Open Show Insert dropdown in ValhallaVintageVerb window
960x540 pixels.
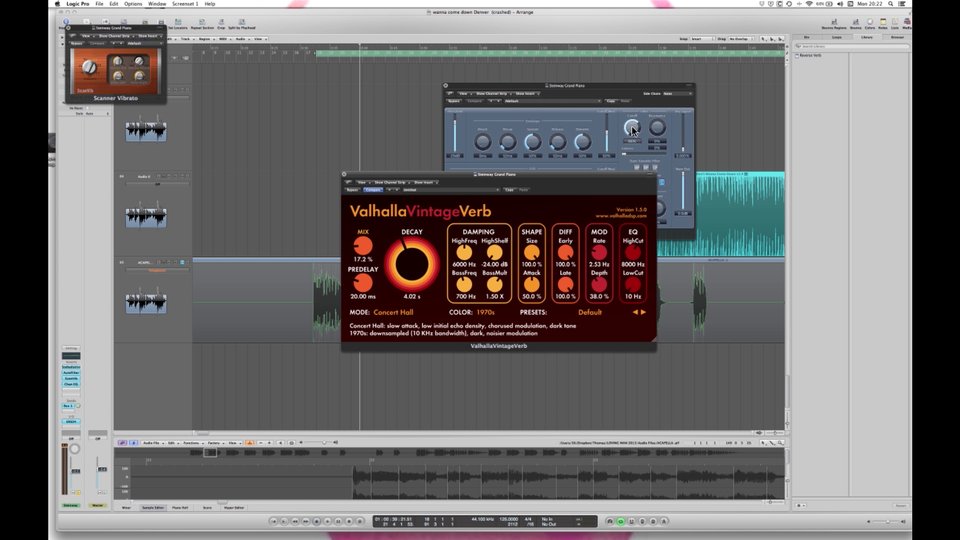[425, 182]
